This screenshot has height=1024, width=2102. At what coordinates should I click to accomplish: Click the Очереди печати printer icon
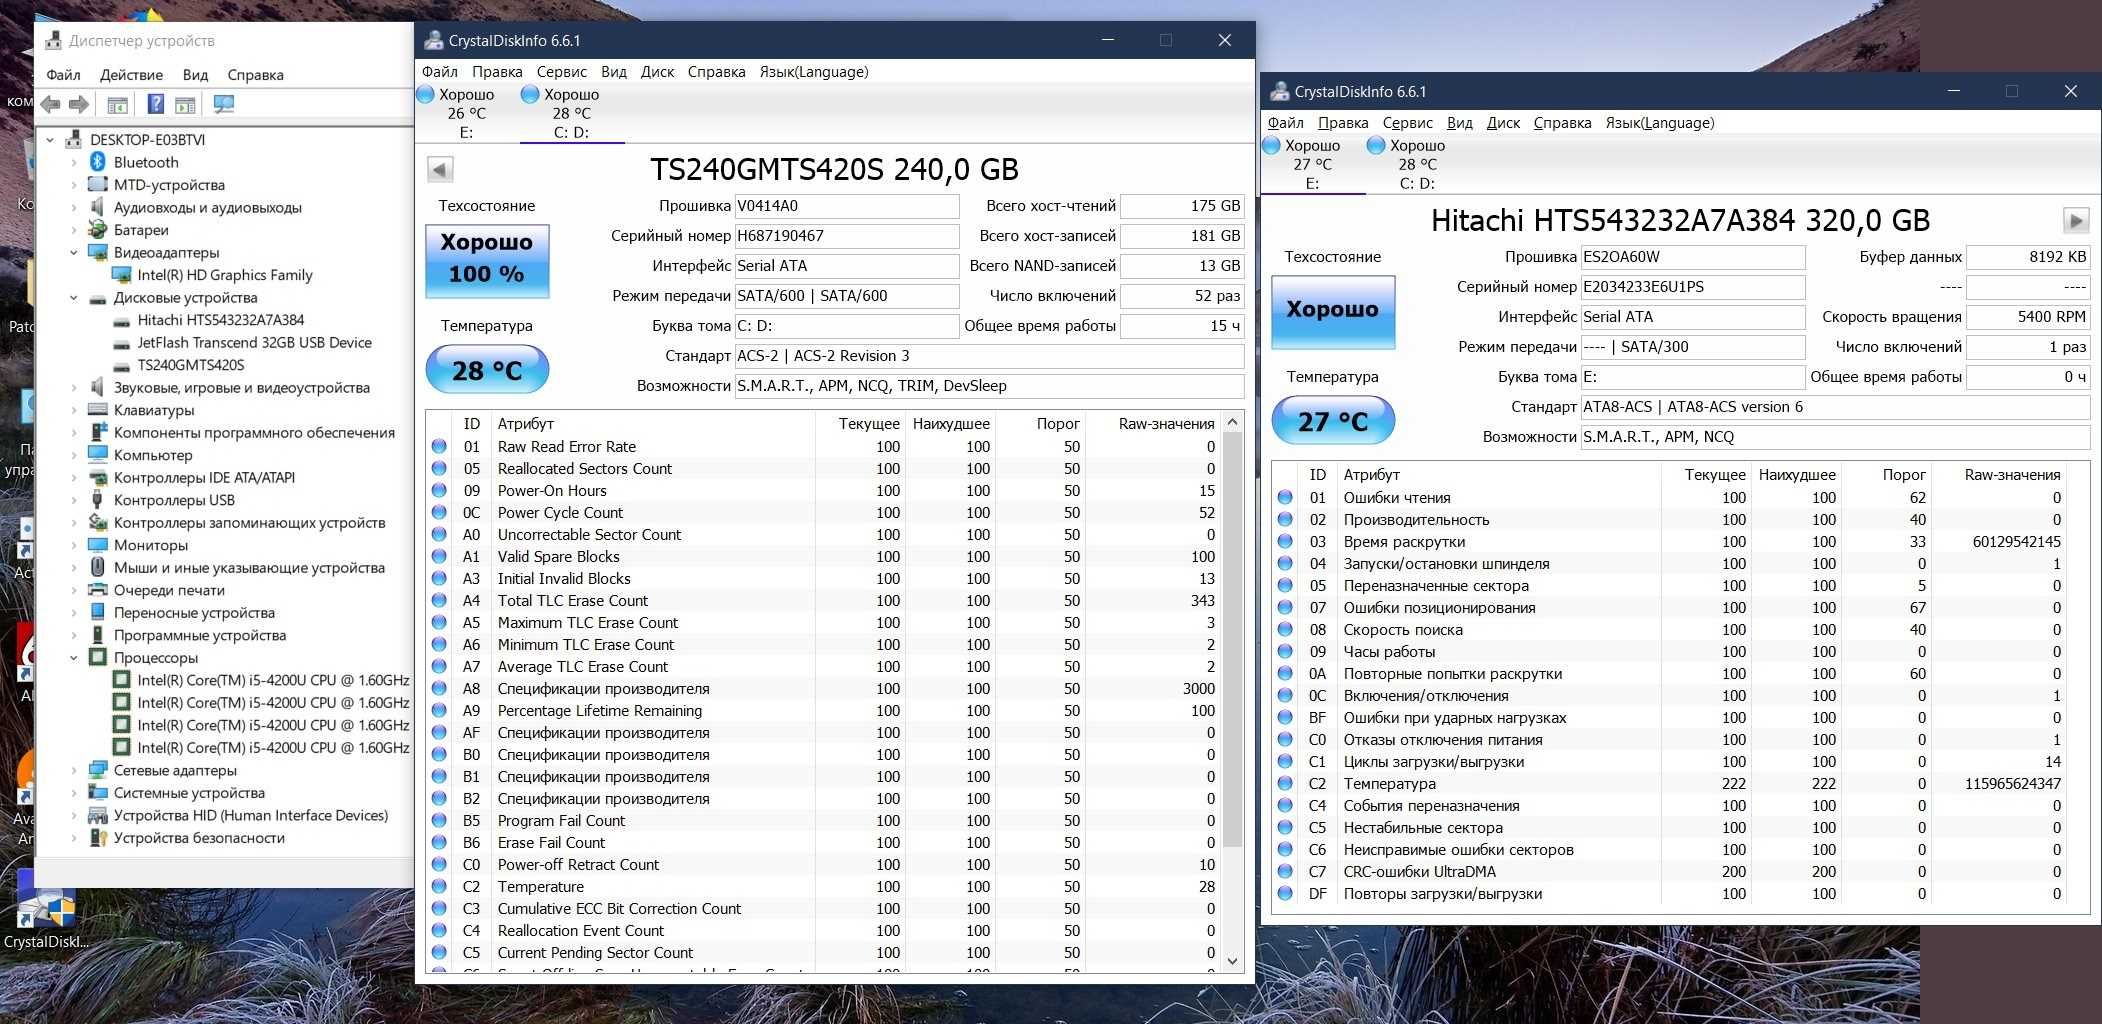[x=98, y=590]
